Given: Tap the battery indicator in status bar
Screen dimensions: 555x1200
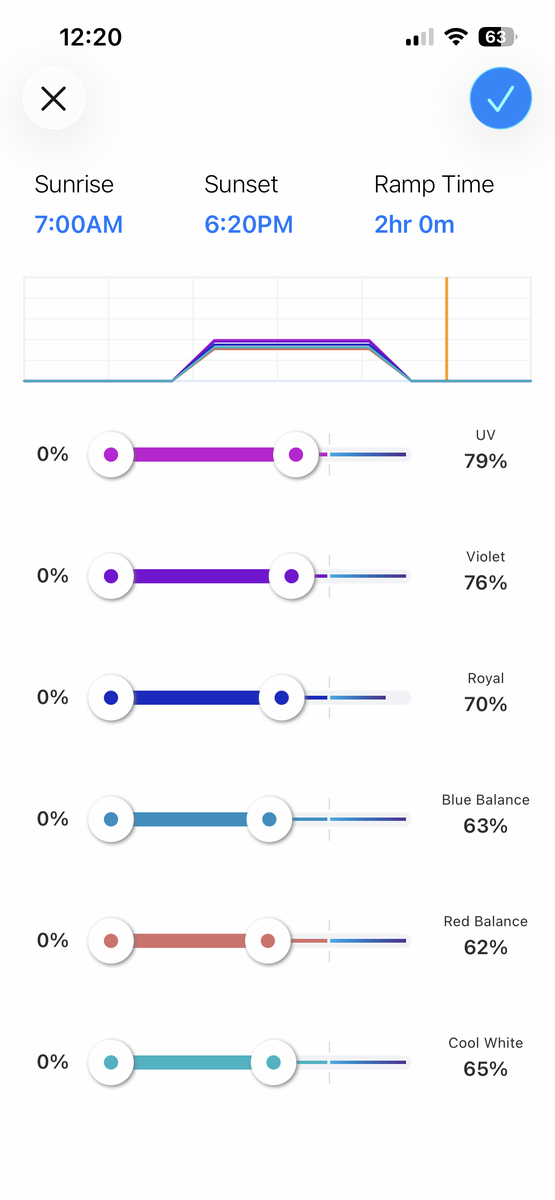Looking at the screenshot, I should tap(498, 37).
